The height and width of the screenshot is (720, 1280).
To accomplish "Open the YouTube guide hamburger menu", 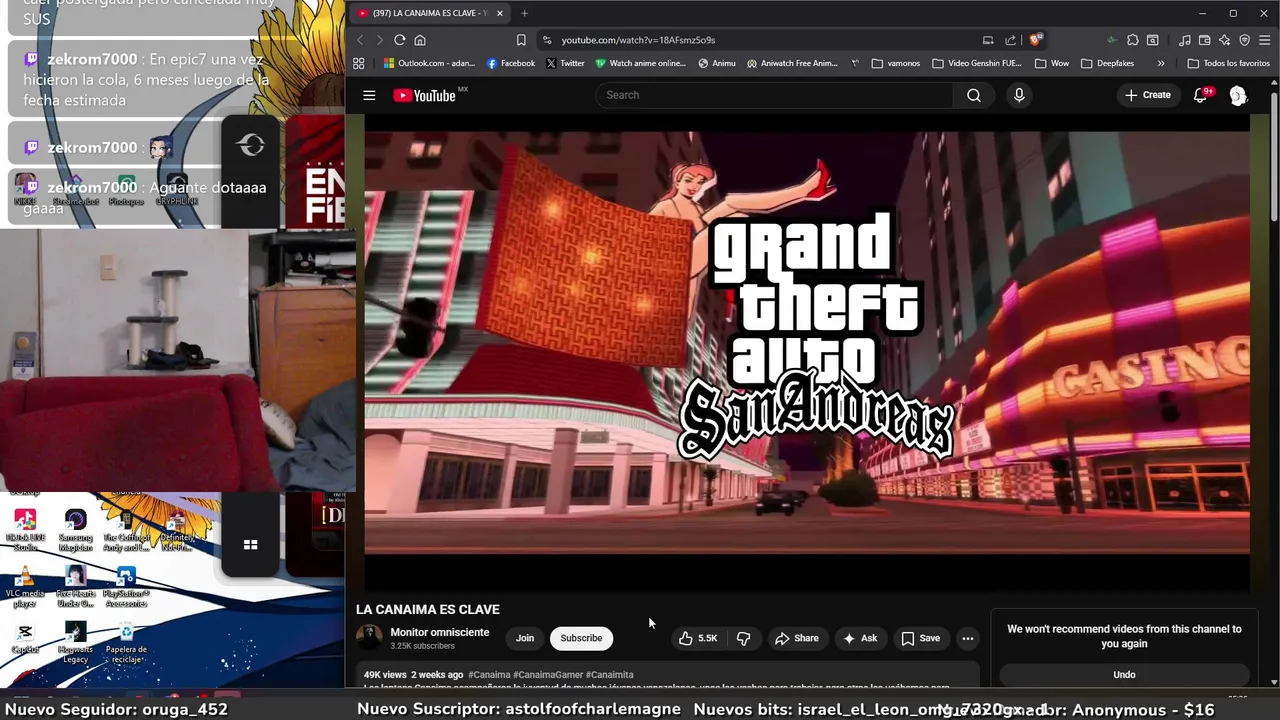I will coord(369,95).
